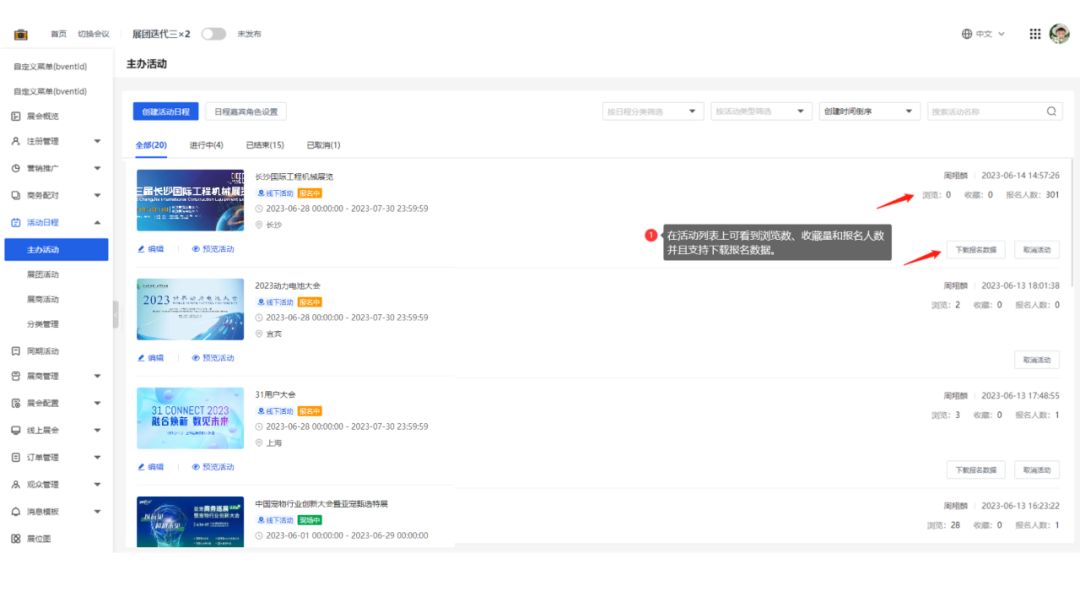Viewport: 1080px width, 608px height.
Task: Click the 2023动力电池大会 thumbnail image
Action: pyautogui.click(x=190, y=309)
